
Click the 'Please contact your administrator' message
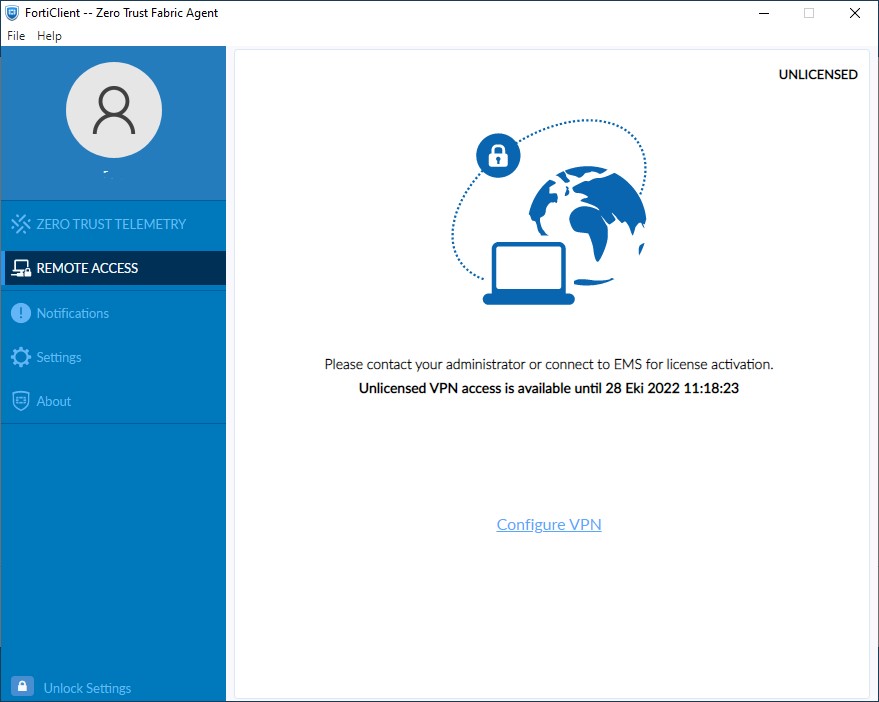(x=549, y=364)
